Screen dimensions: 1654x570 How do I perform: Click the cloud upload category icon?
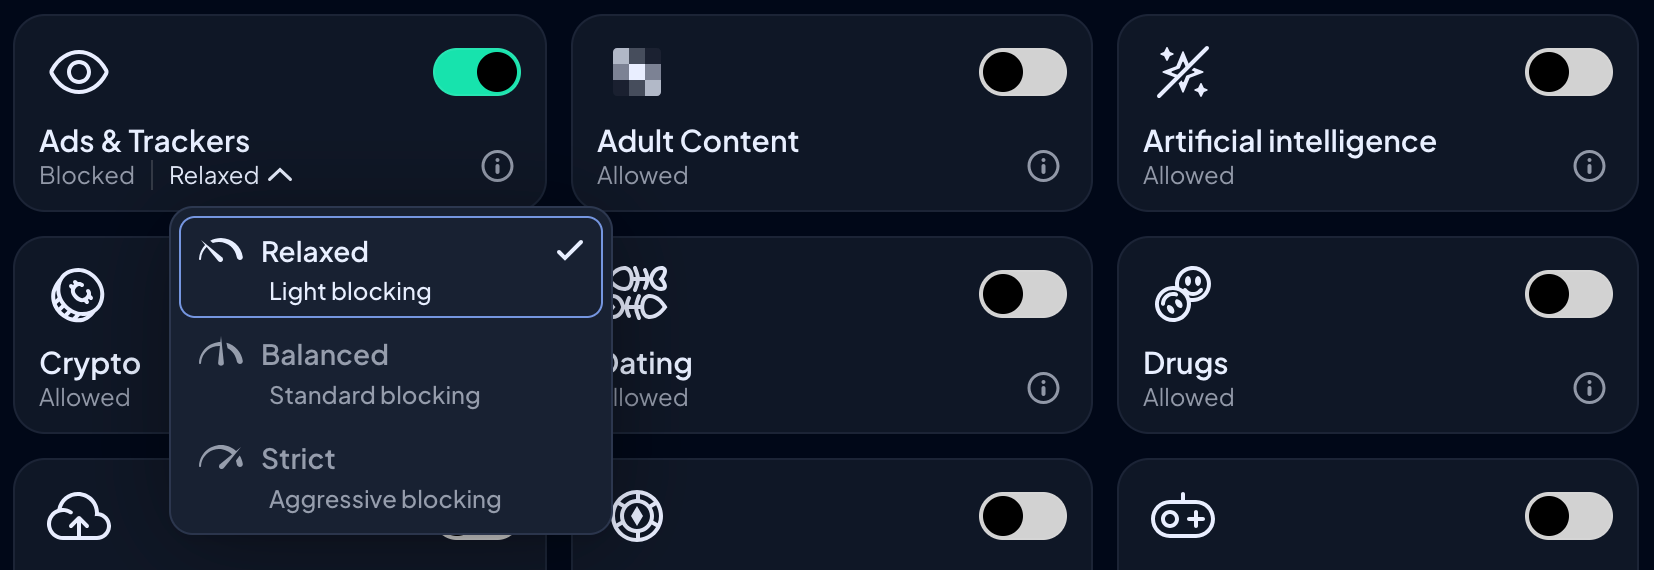pyautogui.click(x=78, y=517)
